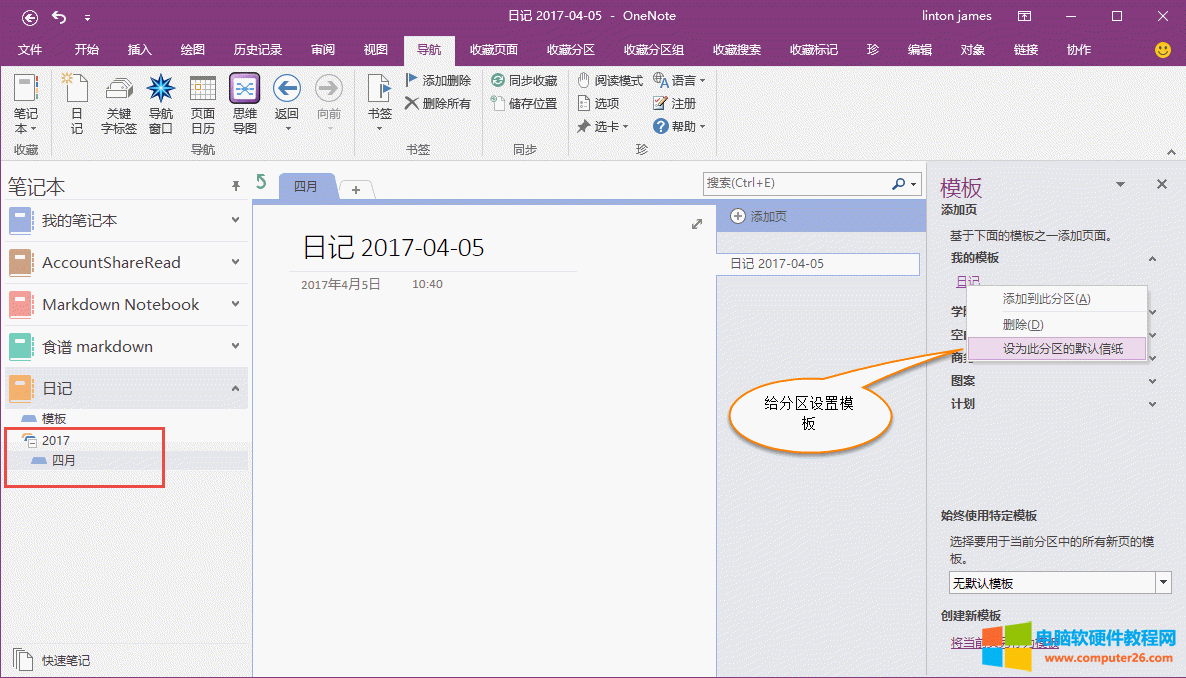Expand the full page view arrow
Image resolution: width=1186 pixels, height=678 pixels.
click(697, 225)
